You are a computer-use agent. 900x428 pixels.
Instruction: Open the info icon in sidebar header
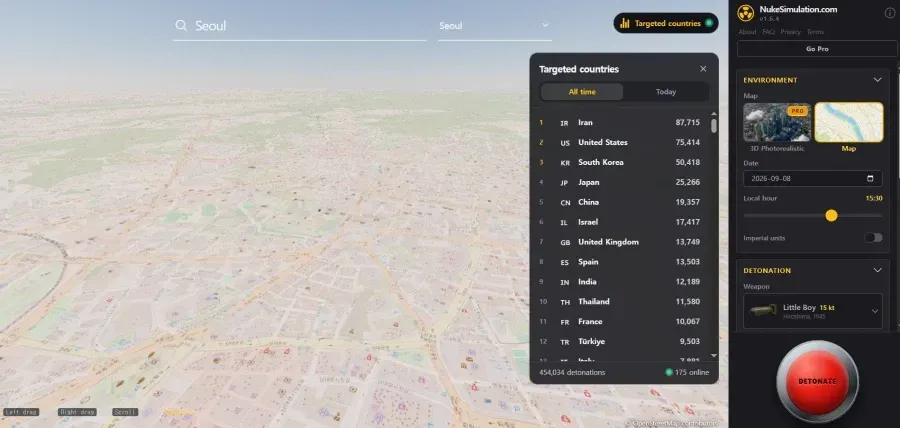[x=890, y=13]
